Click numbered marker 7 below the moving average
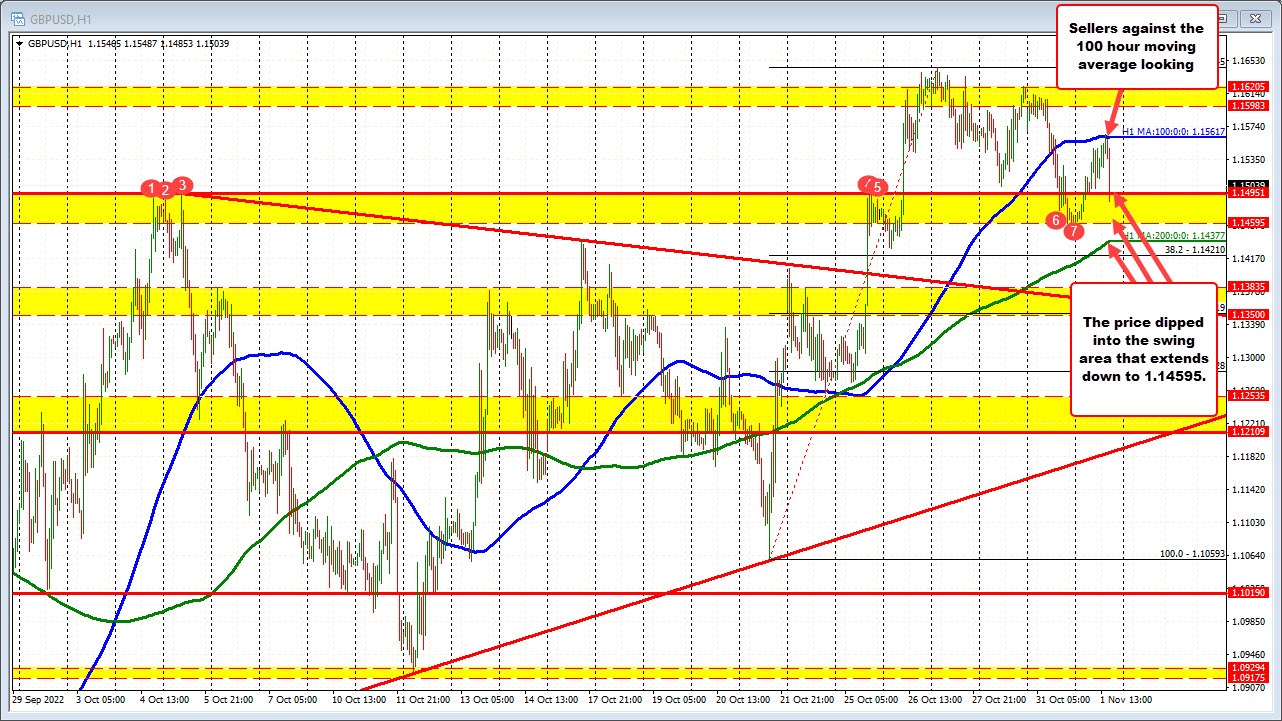Screen dimensions: 1282x721 tap(1074, 231)
